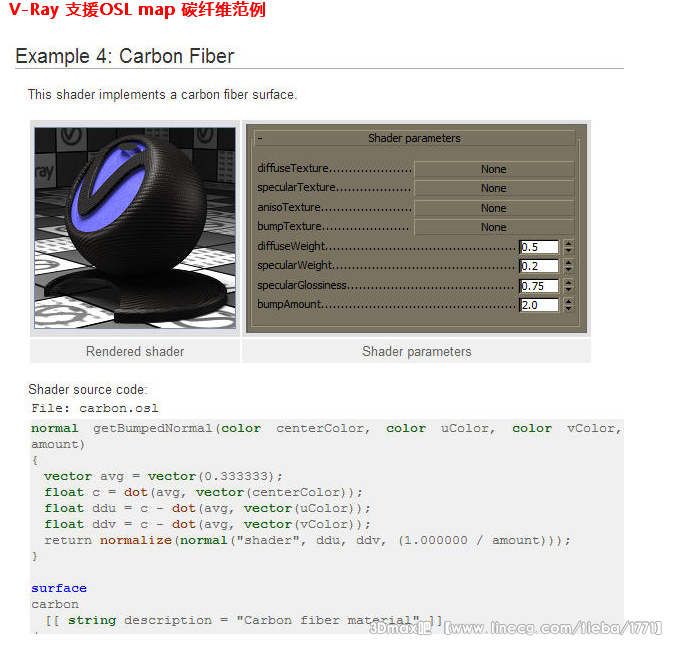This screenshot has height=645, width=691.
Task: Open the specularTexture None map button
Action: tap(494, 188)
